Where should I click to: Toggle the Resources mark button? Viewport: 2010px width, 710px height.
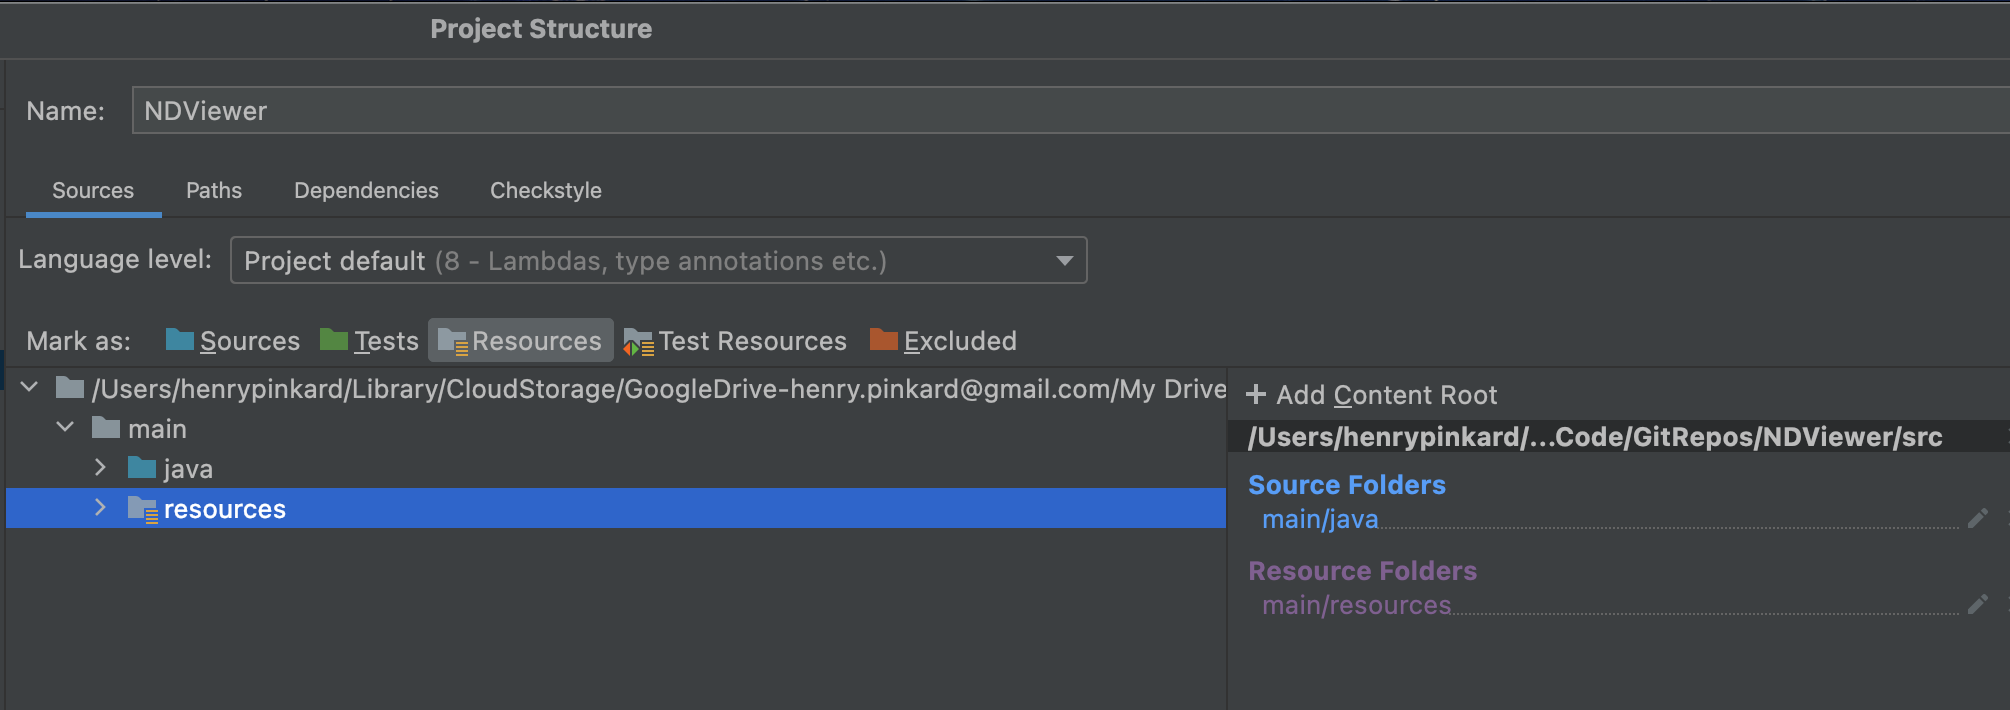click(521, 341)
